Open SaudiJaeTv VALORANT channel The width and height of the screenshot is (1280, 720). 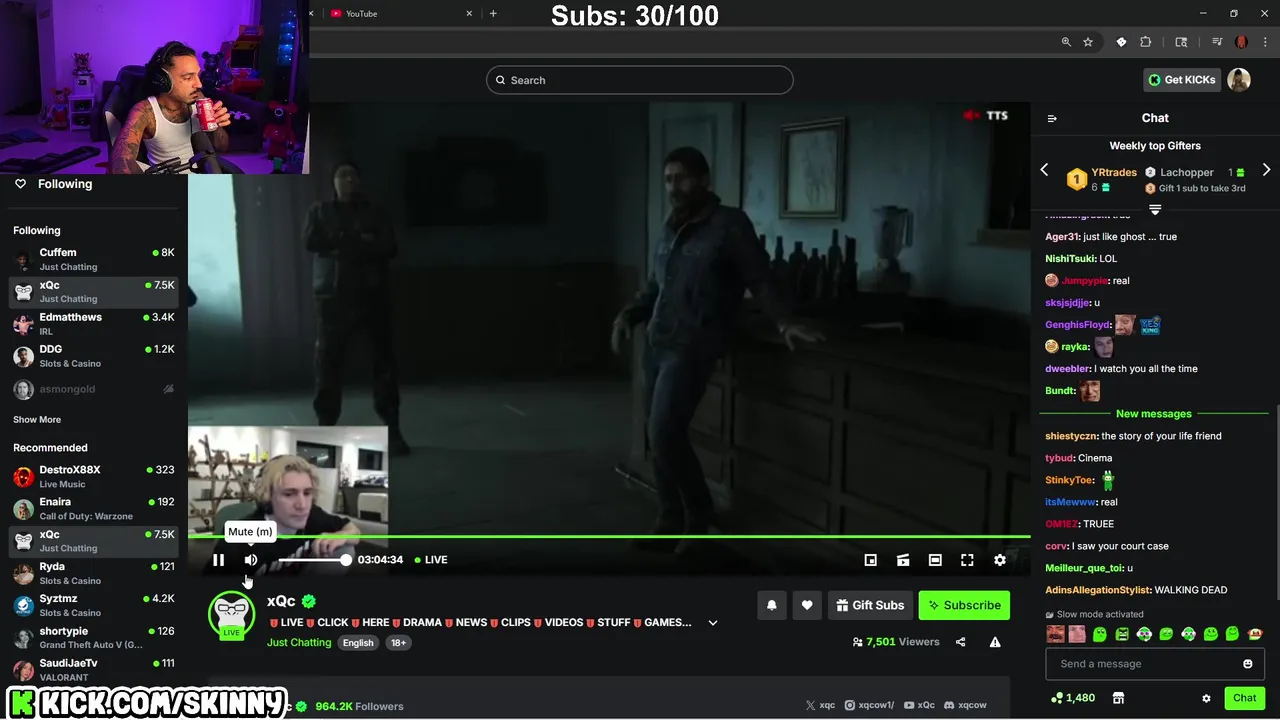click(x=94, y=670)
